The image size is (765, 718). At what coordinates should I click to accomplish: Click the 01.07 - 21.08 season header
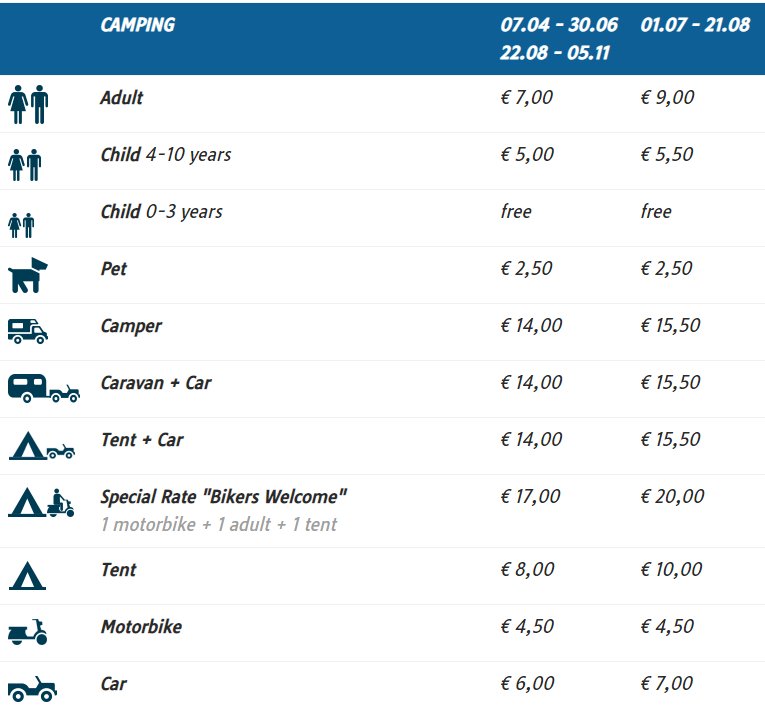pos(695,25)
